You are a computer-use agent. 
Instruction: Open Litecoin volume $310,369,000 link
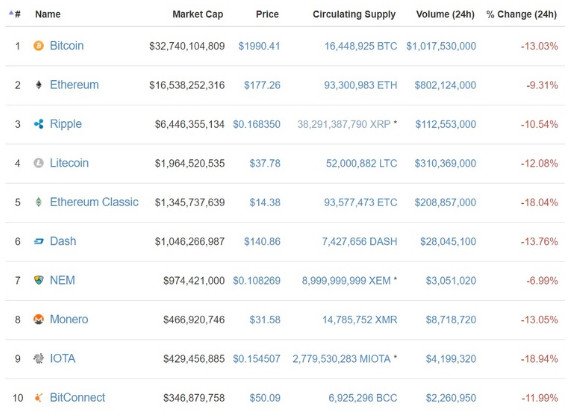click(x=445, y=163)
